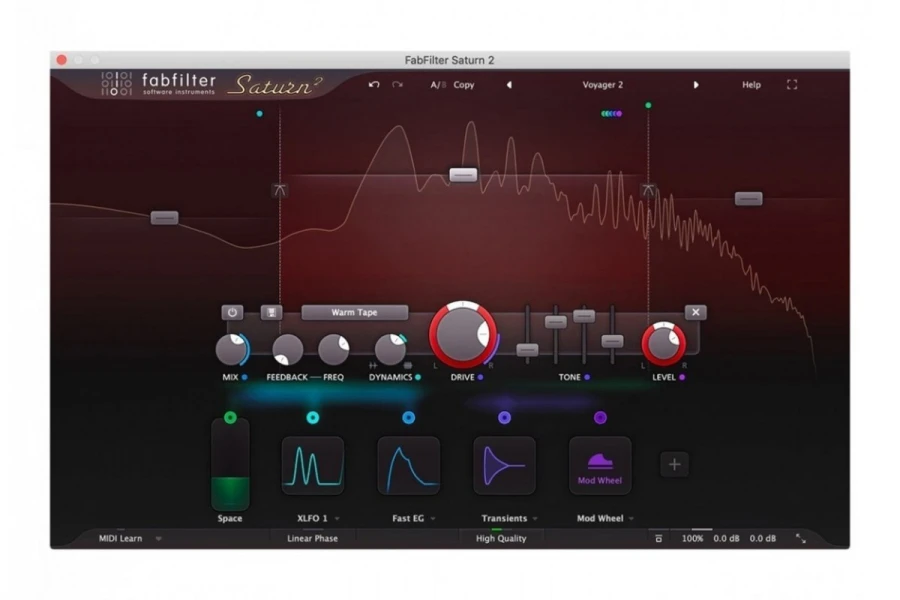The image size is (900, 600).
Task: Click the blue Fast EG source dot
Action: point(409,417)
